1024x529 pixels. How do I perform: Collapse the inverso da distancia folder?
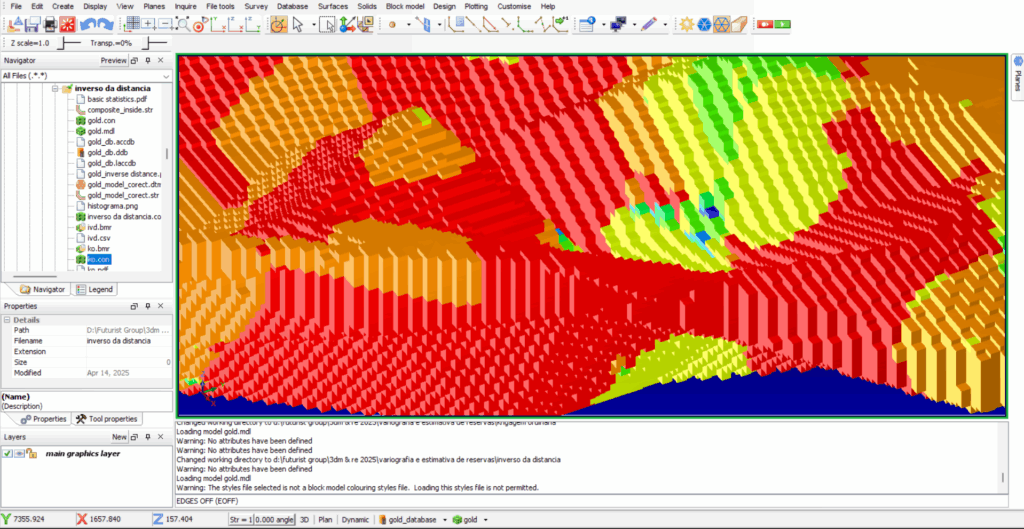(x=56, y=88)
